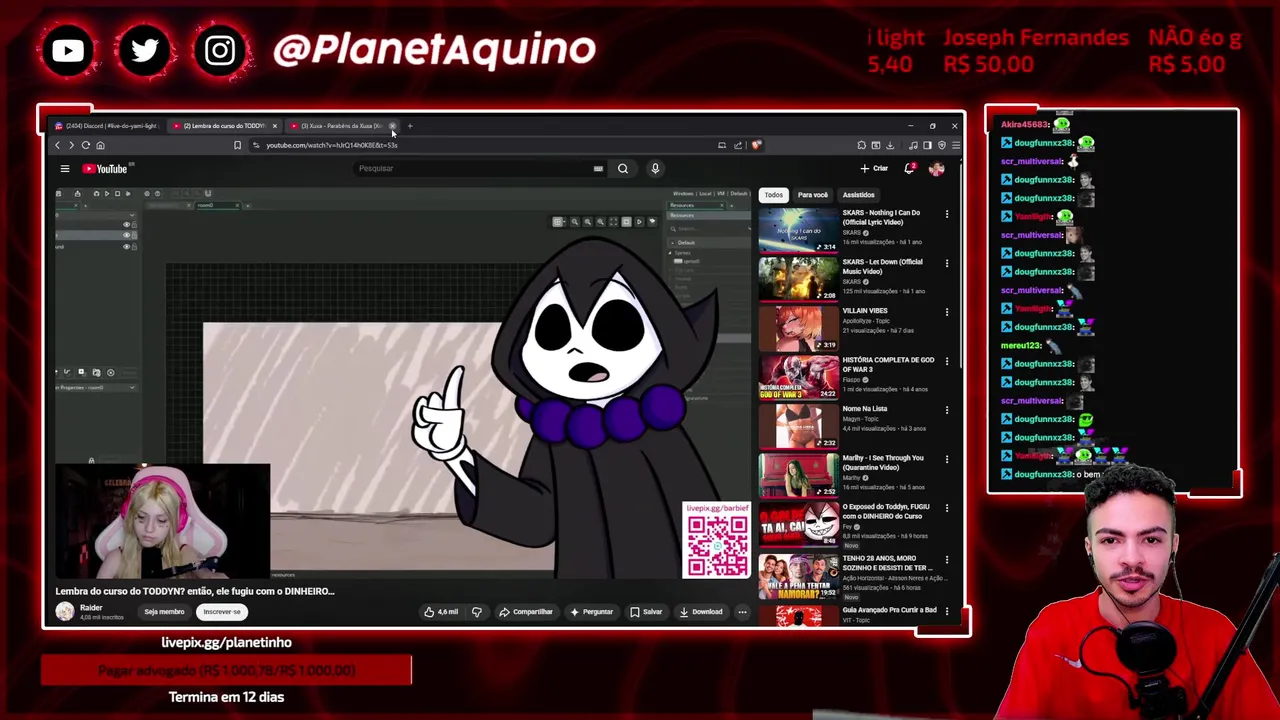Open God of War 3 história thumbnail

(x=798, y=377)
